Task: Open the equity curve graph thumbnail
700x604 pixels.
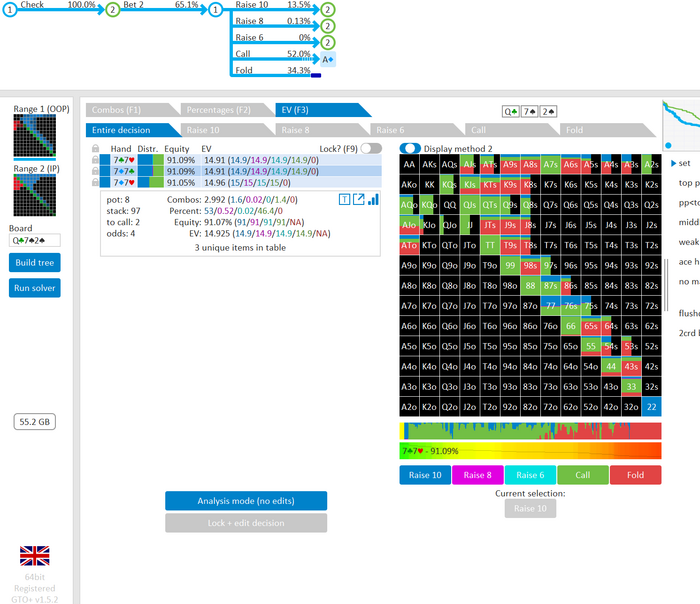Action: click(681, 126)
